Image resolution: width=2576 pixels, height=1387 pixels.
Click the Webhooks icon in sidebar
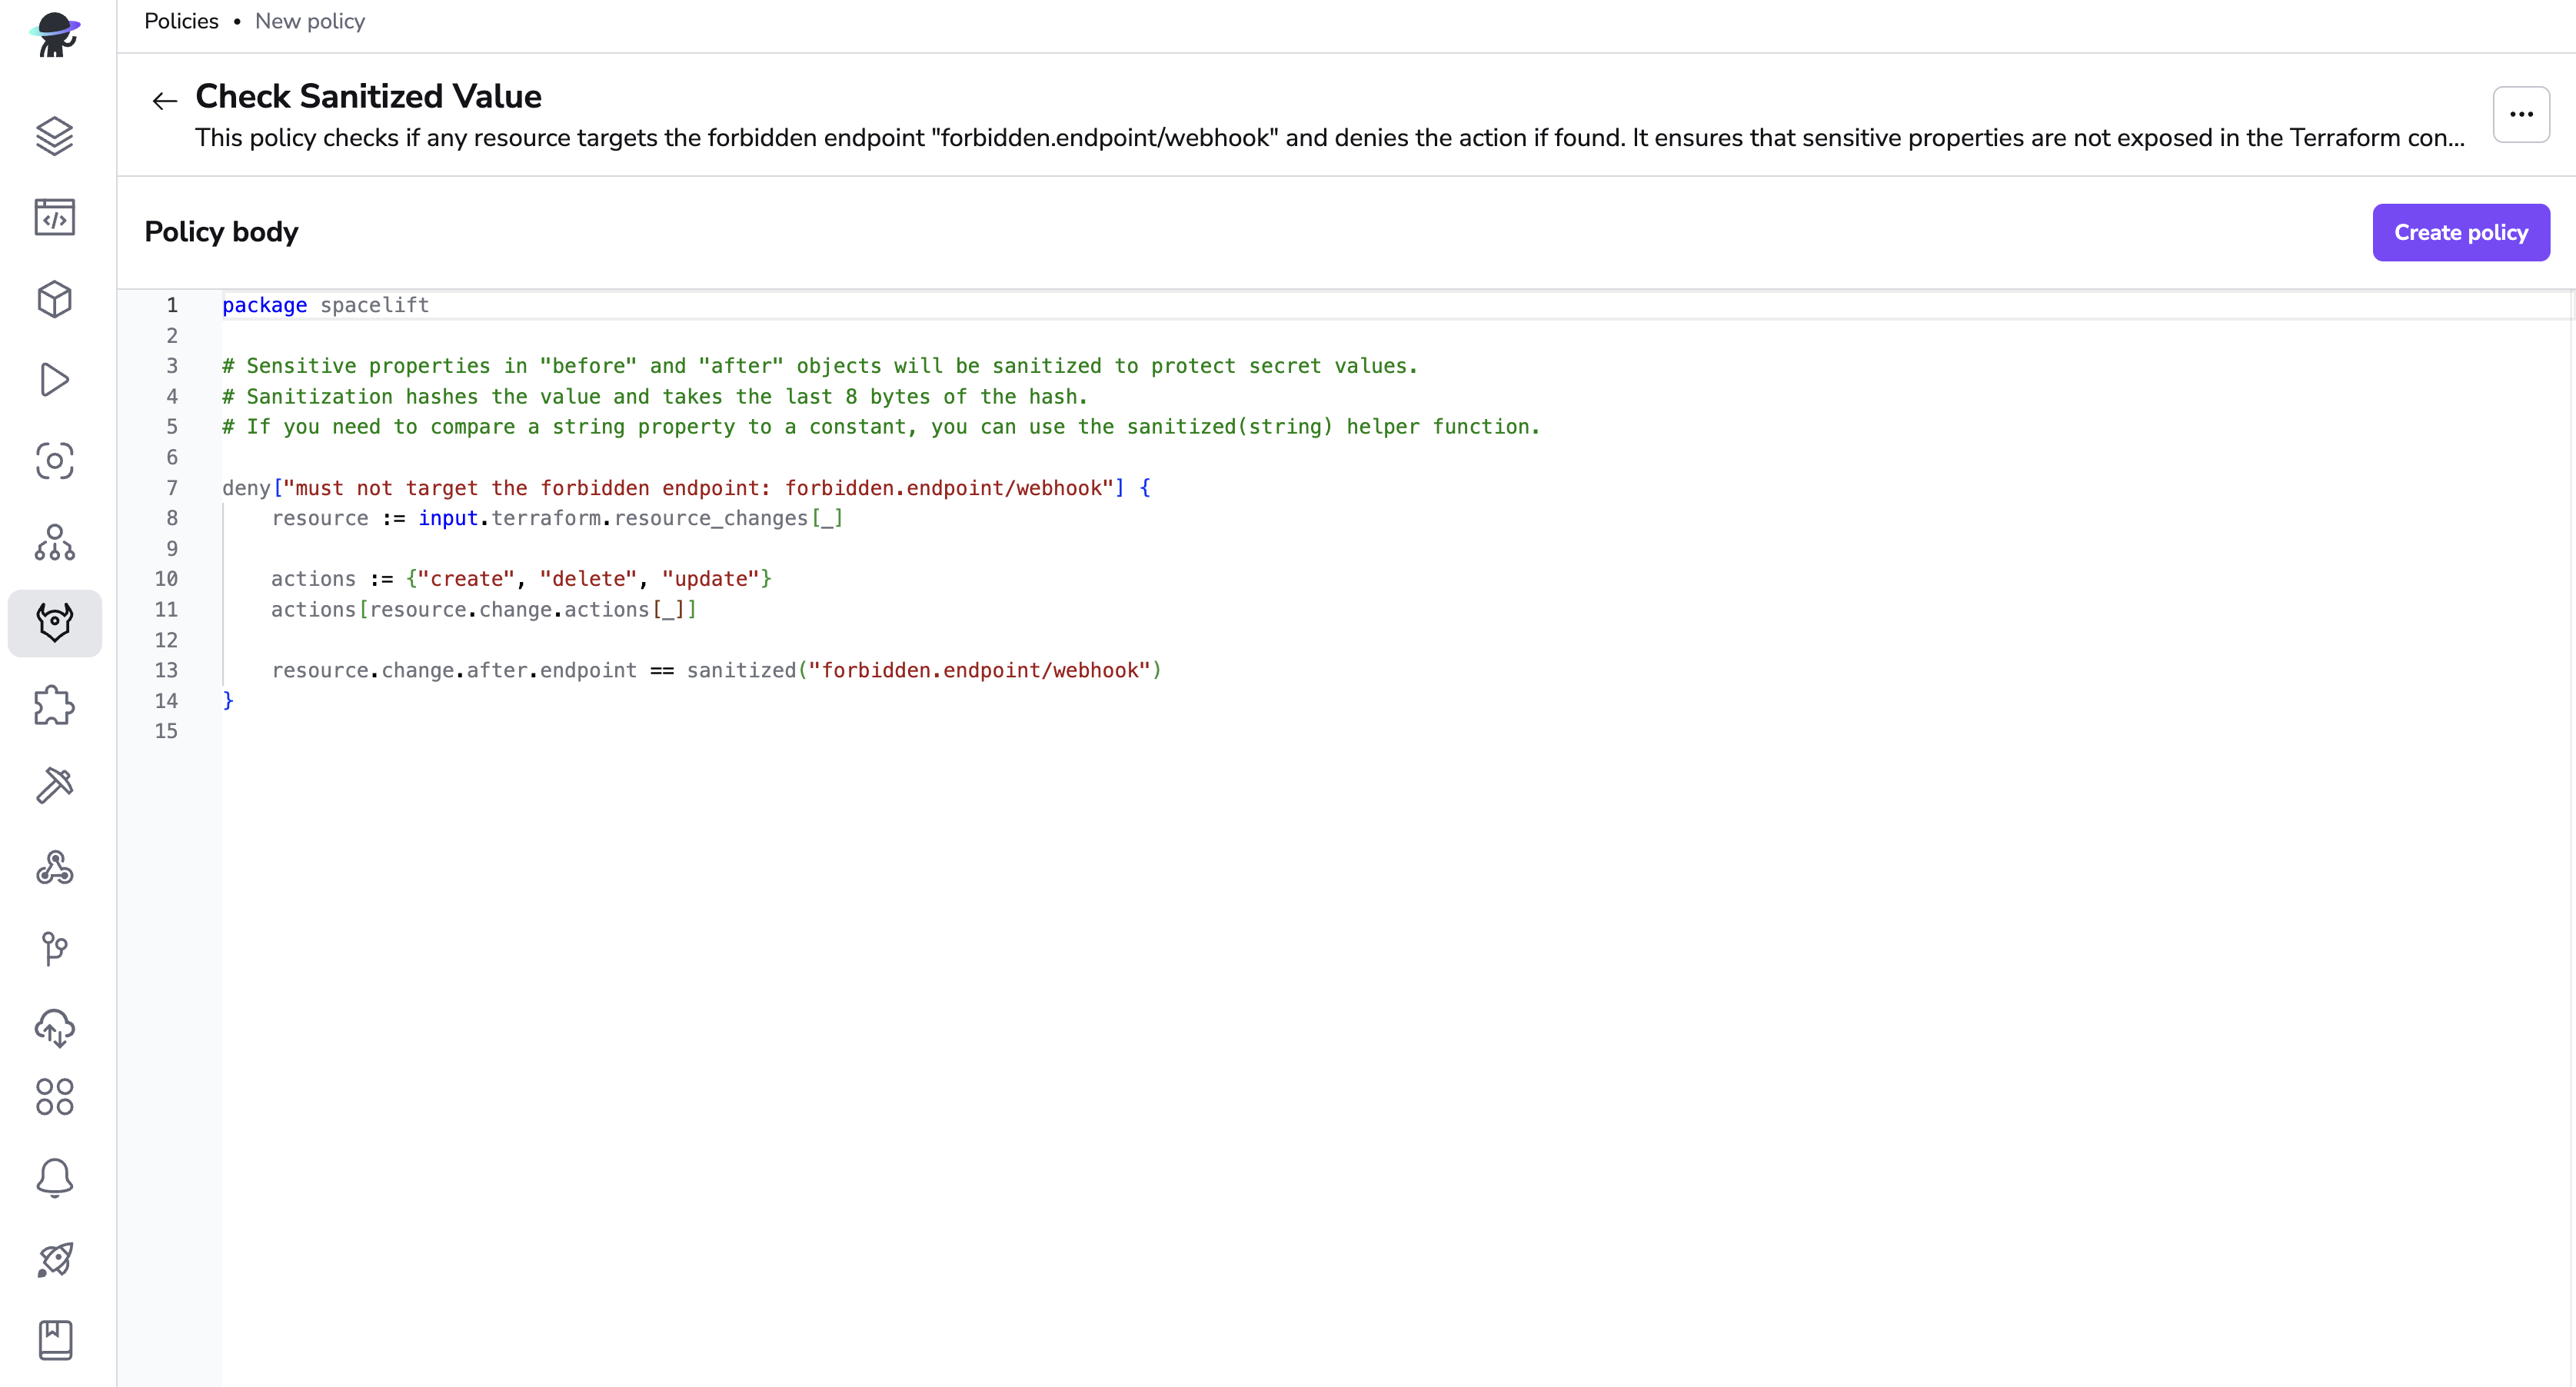coord(54,867)
